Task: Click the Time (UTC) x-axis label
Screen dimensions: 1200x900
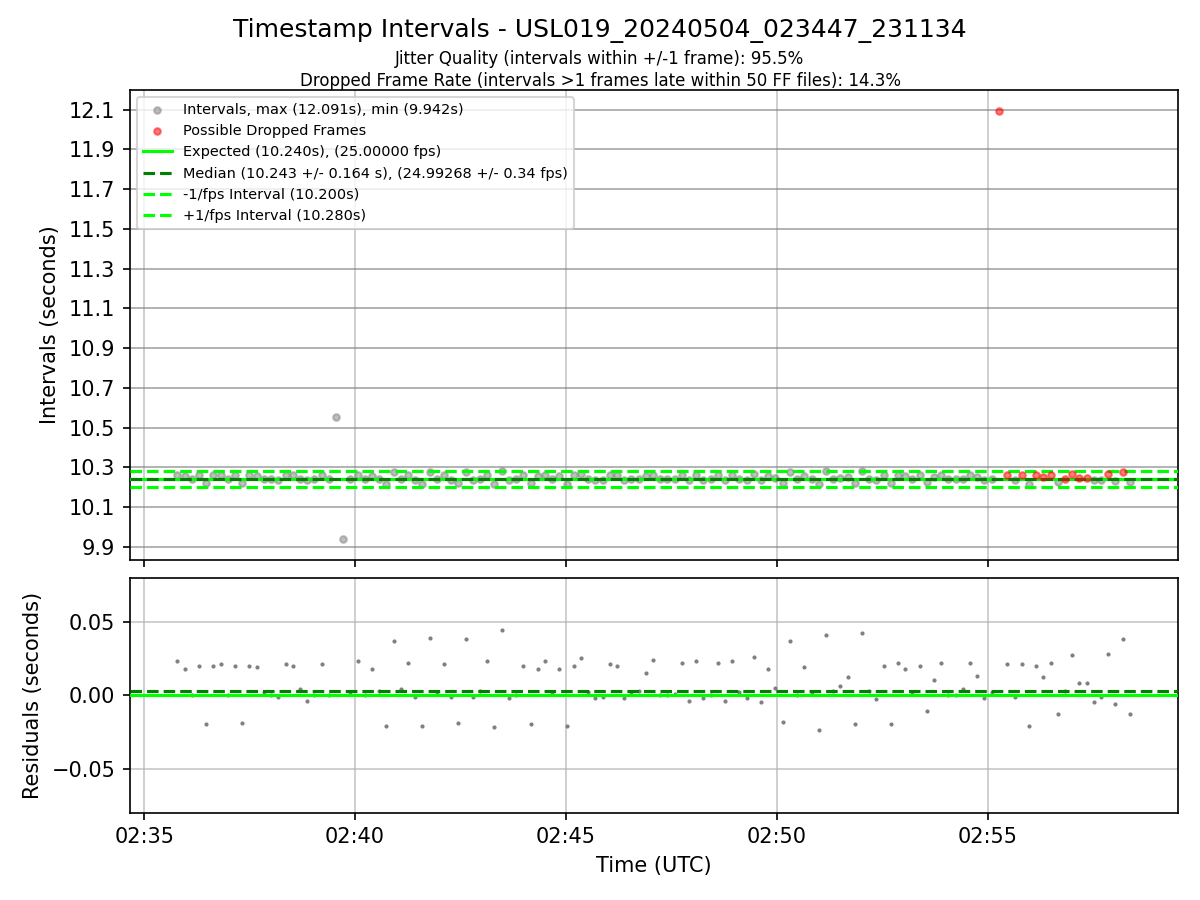Action: coord(654,865)
